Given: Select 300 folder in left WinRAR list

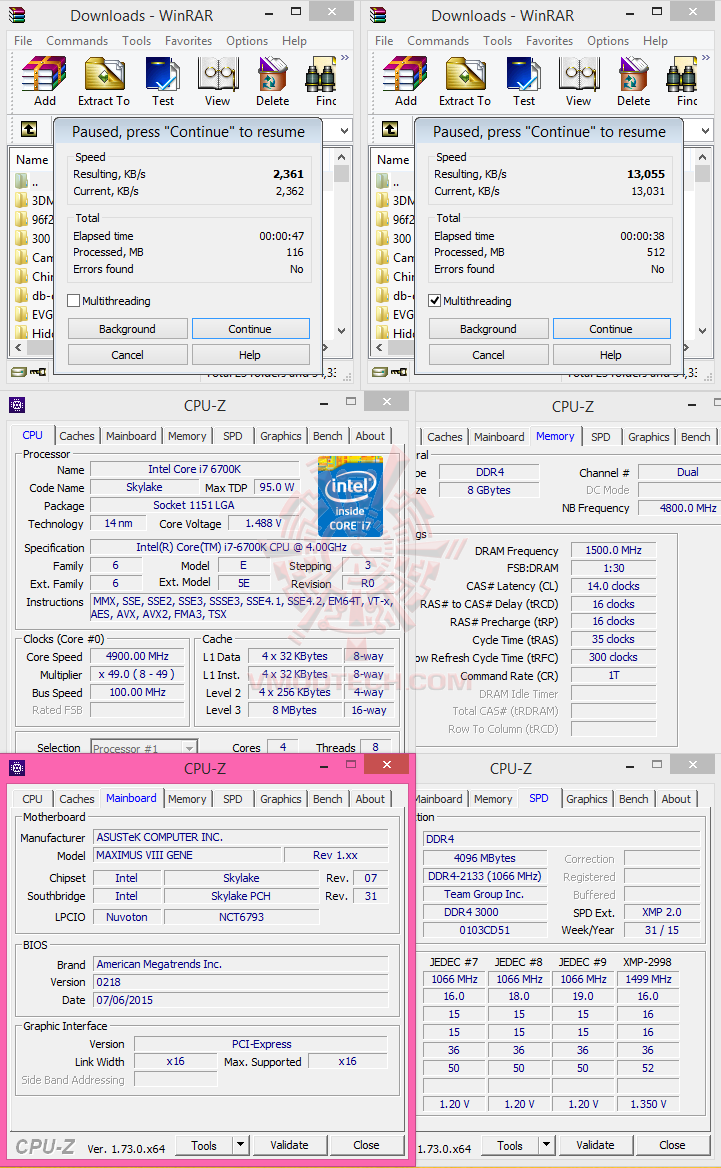Looking at the screenshot, I should [34, 238].
